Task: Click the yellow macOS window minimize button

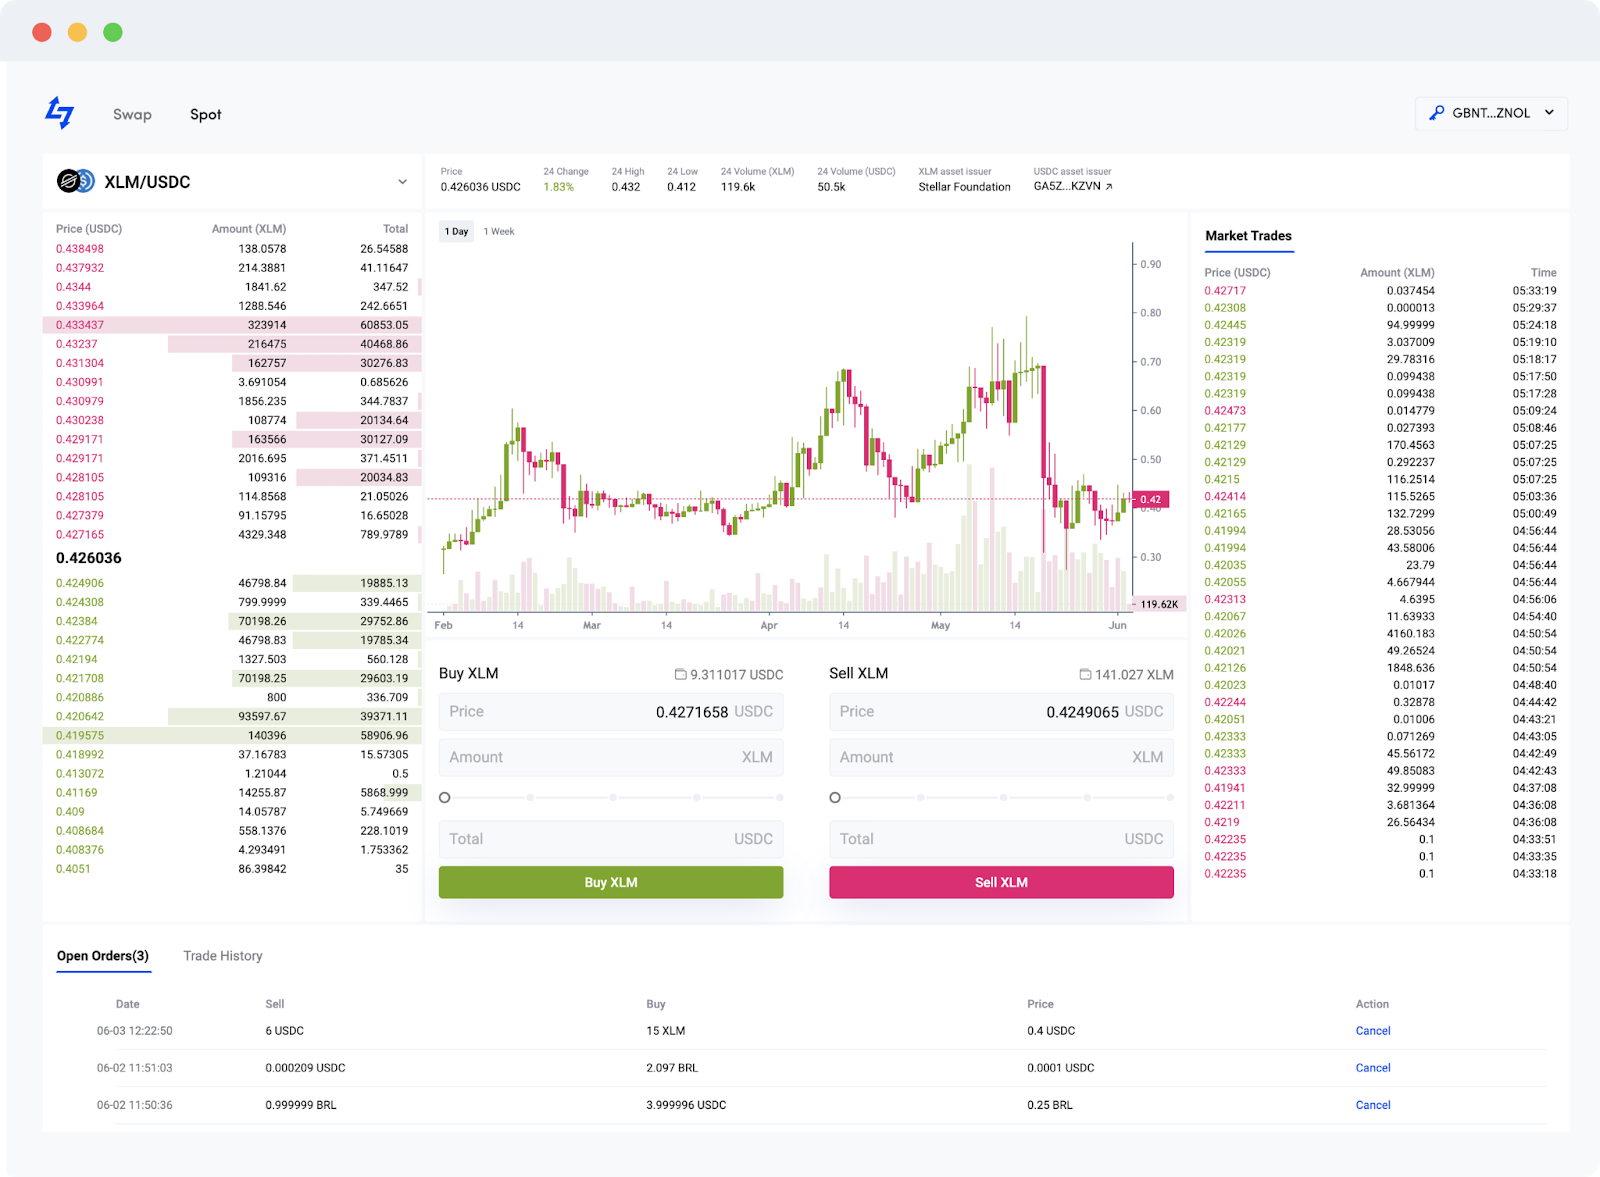Action: point(77,32)
